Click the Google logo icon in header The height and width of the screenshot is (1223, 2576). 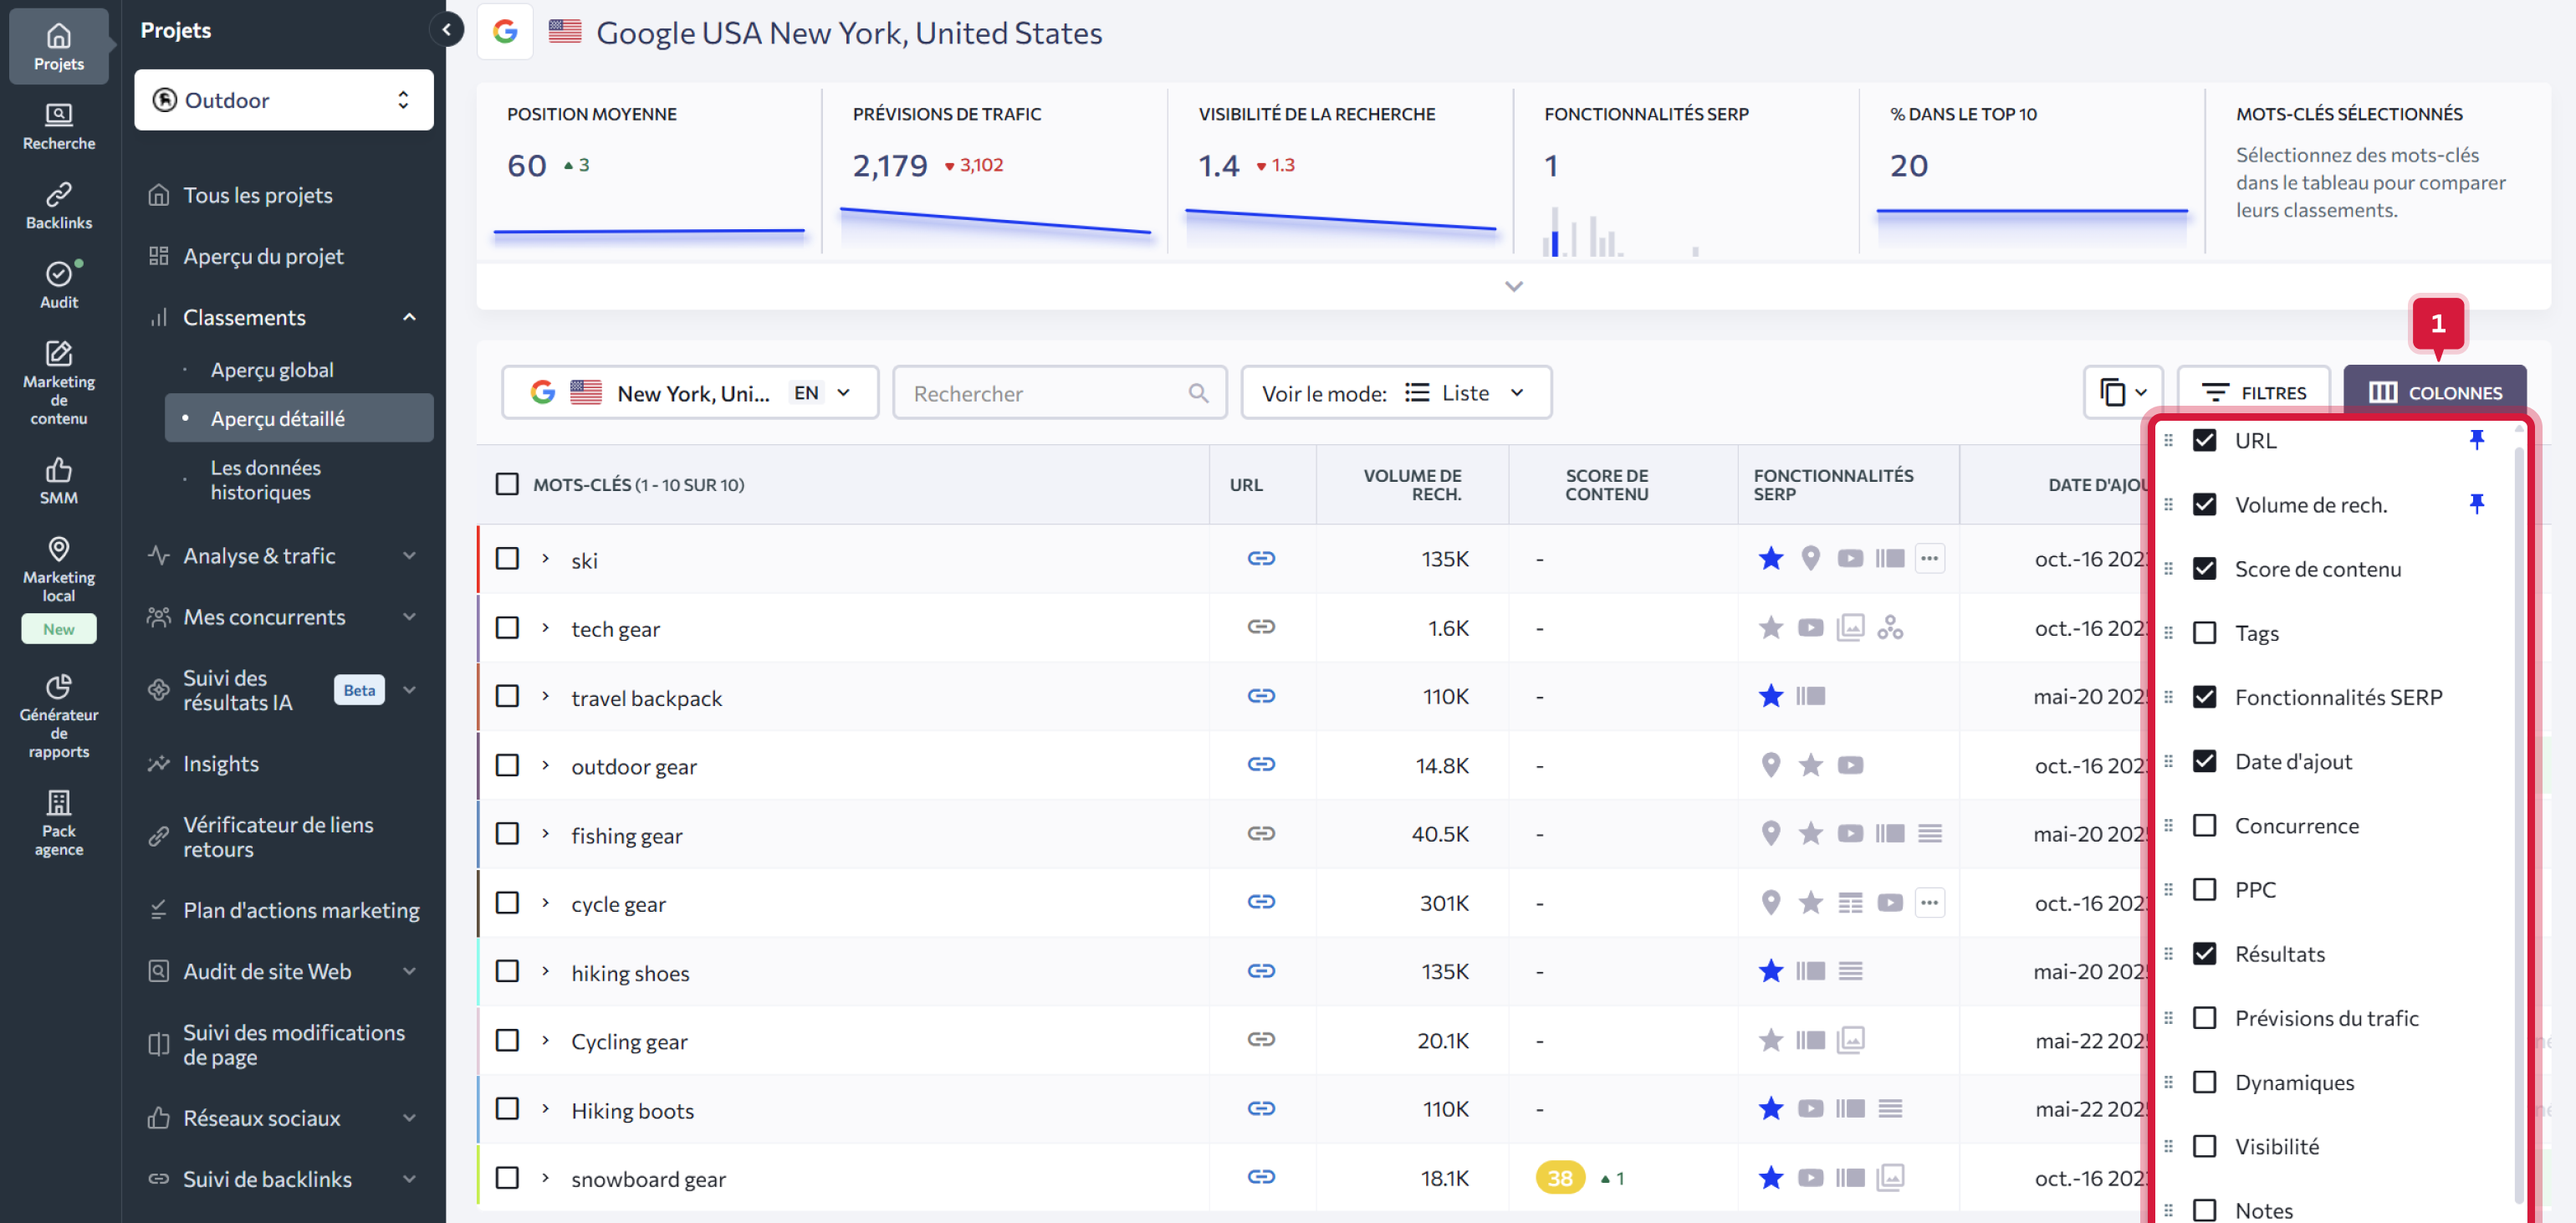click(x=505, y=32)
